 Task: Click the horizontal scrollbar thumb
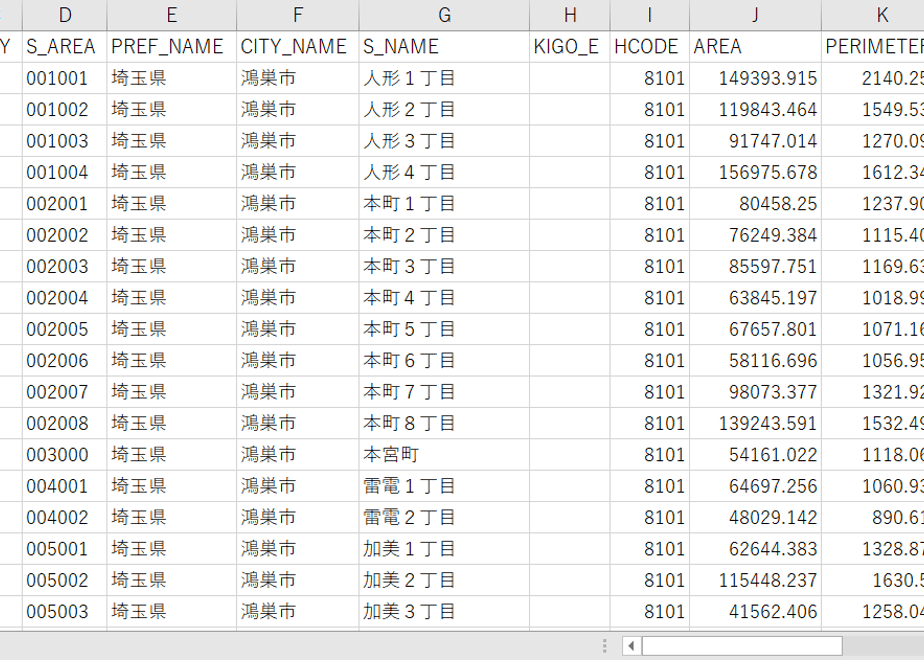click(742, 646)
